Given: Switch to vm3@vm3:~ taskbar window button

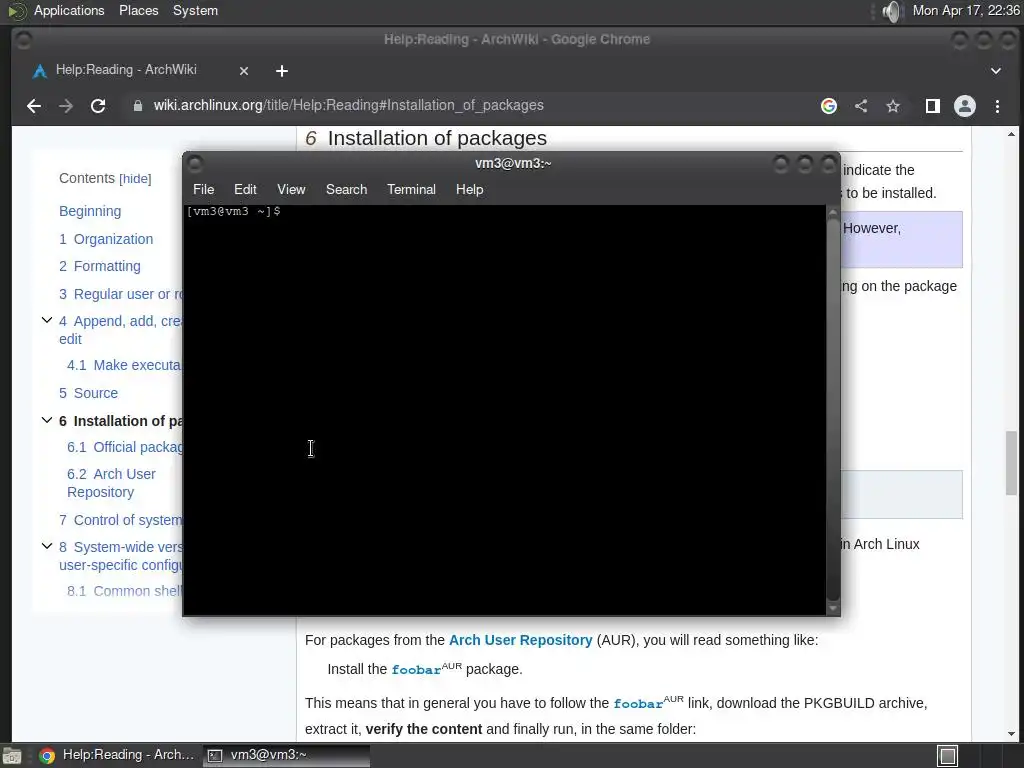Looking at the screenshot, I should 287,756.
